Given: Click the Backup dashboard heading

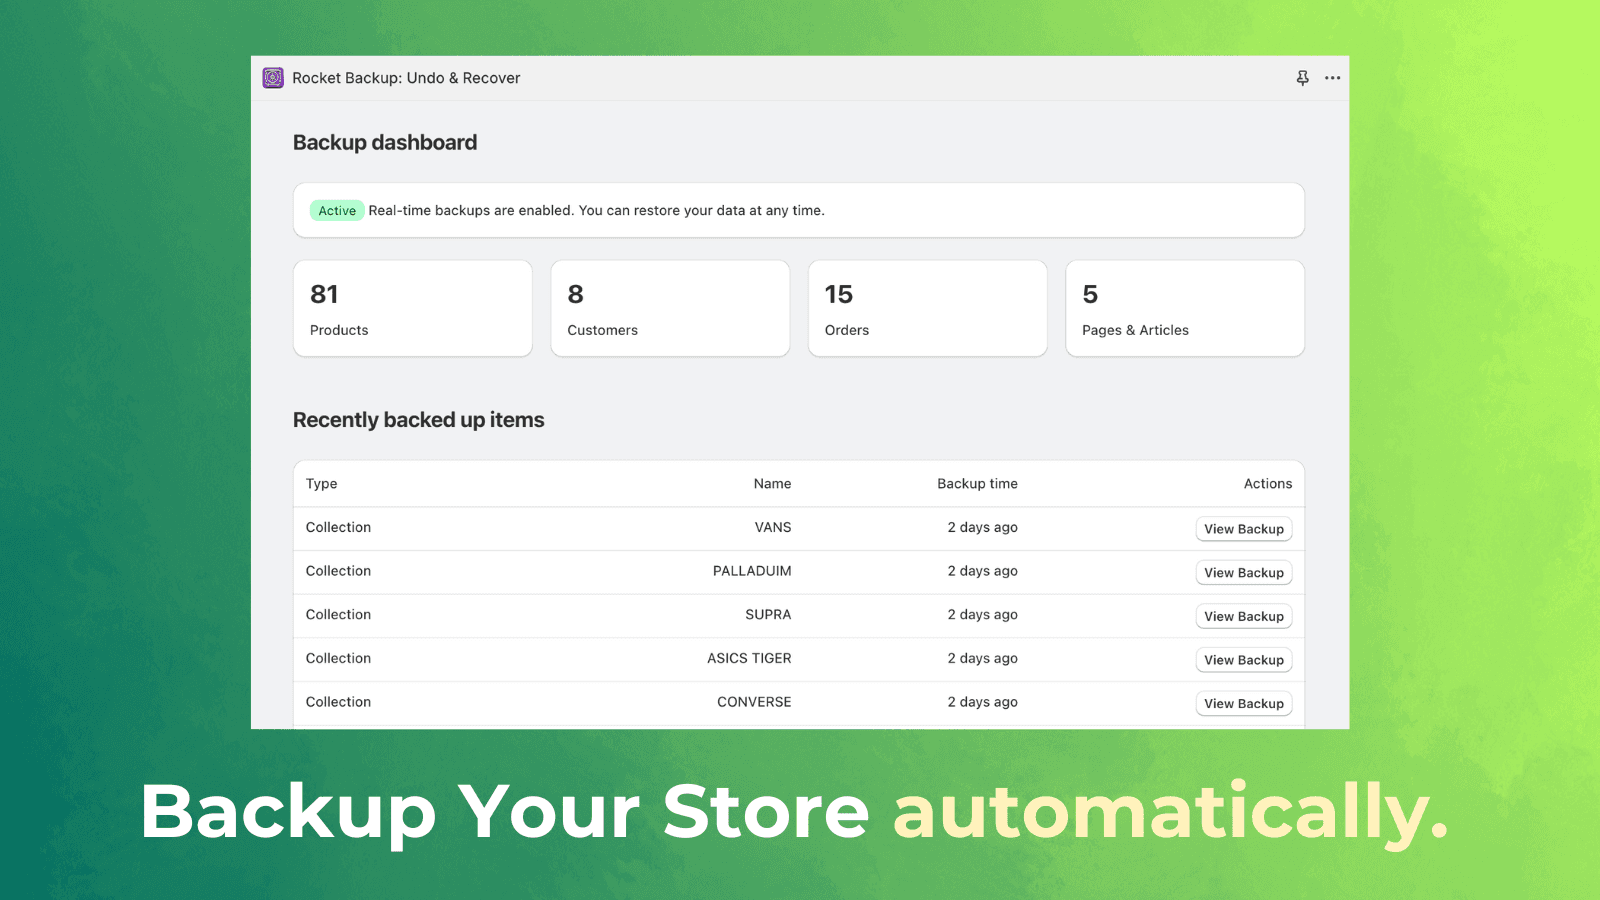Looking at the screenshot, I should [x=384, y=142].
